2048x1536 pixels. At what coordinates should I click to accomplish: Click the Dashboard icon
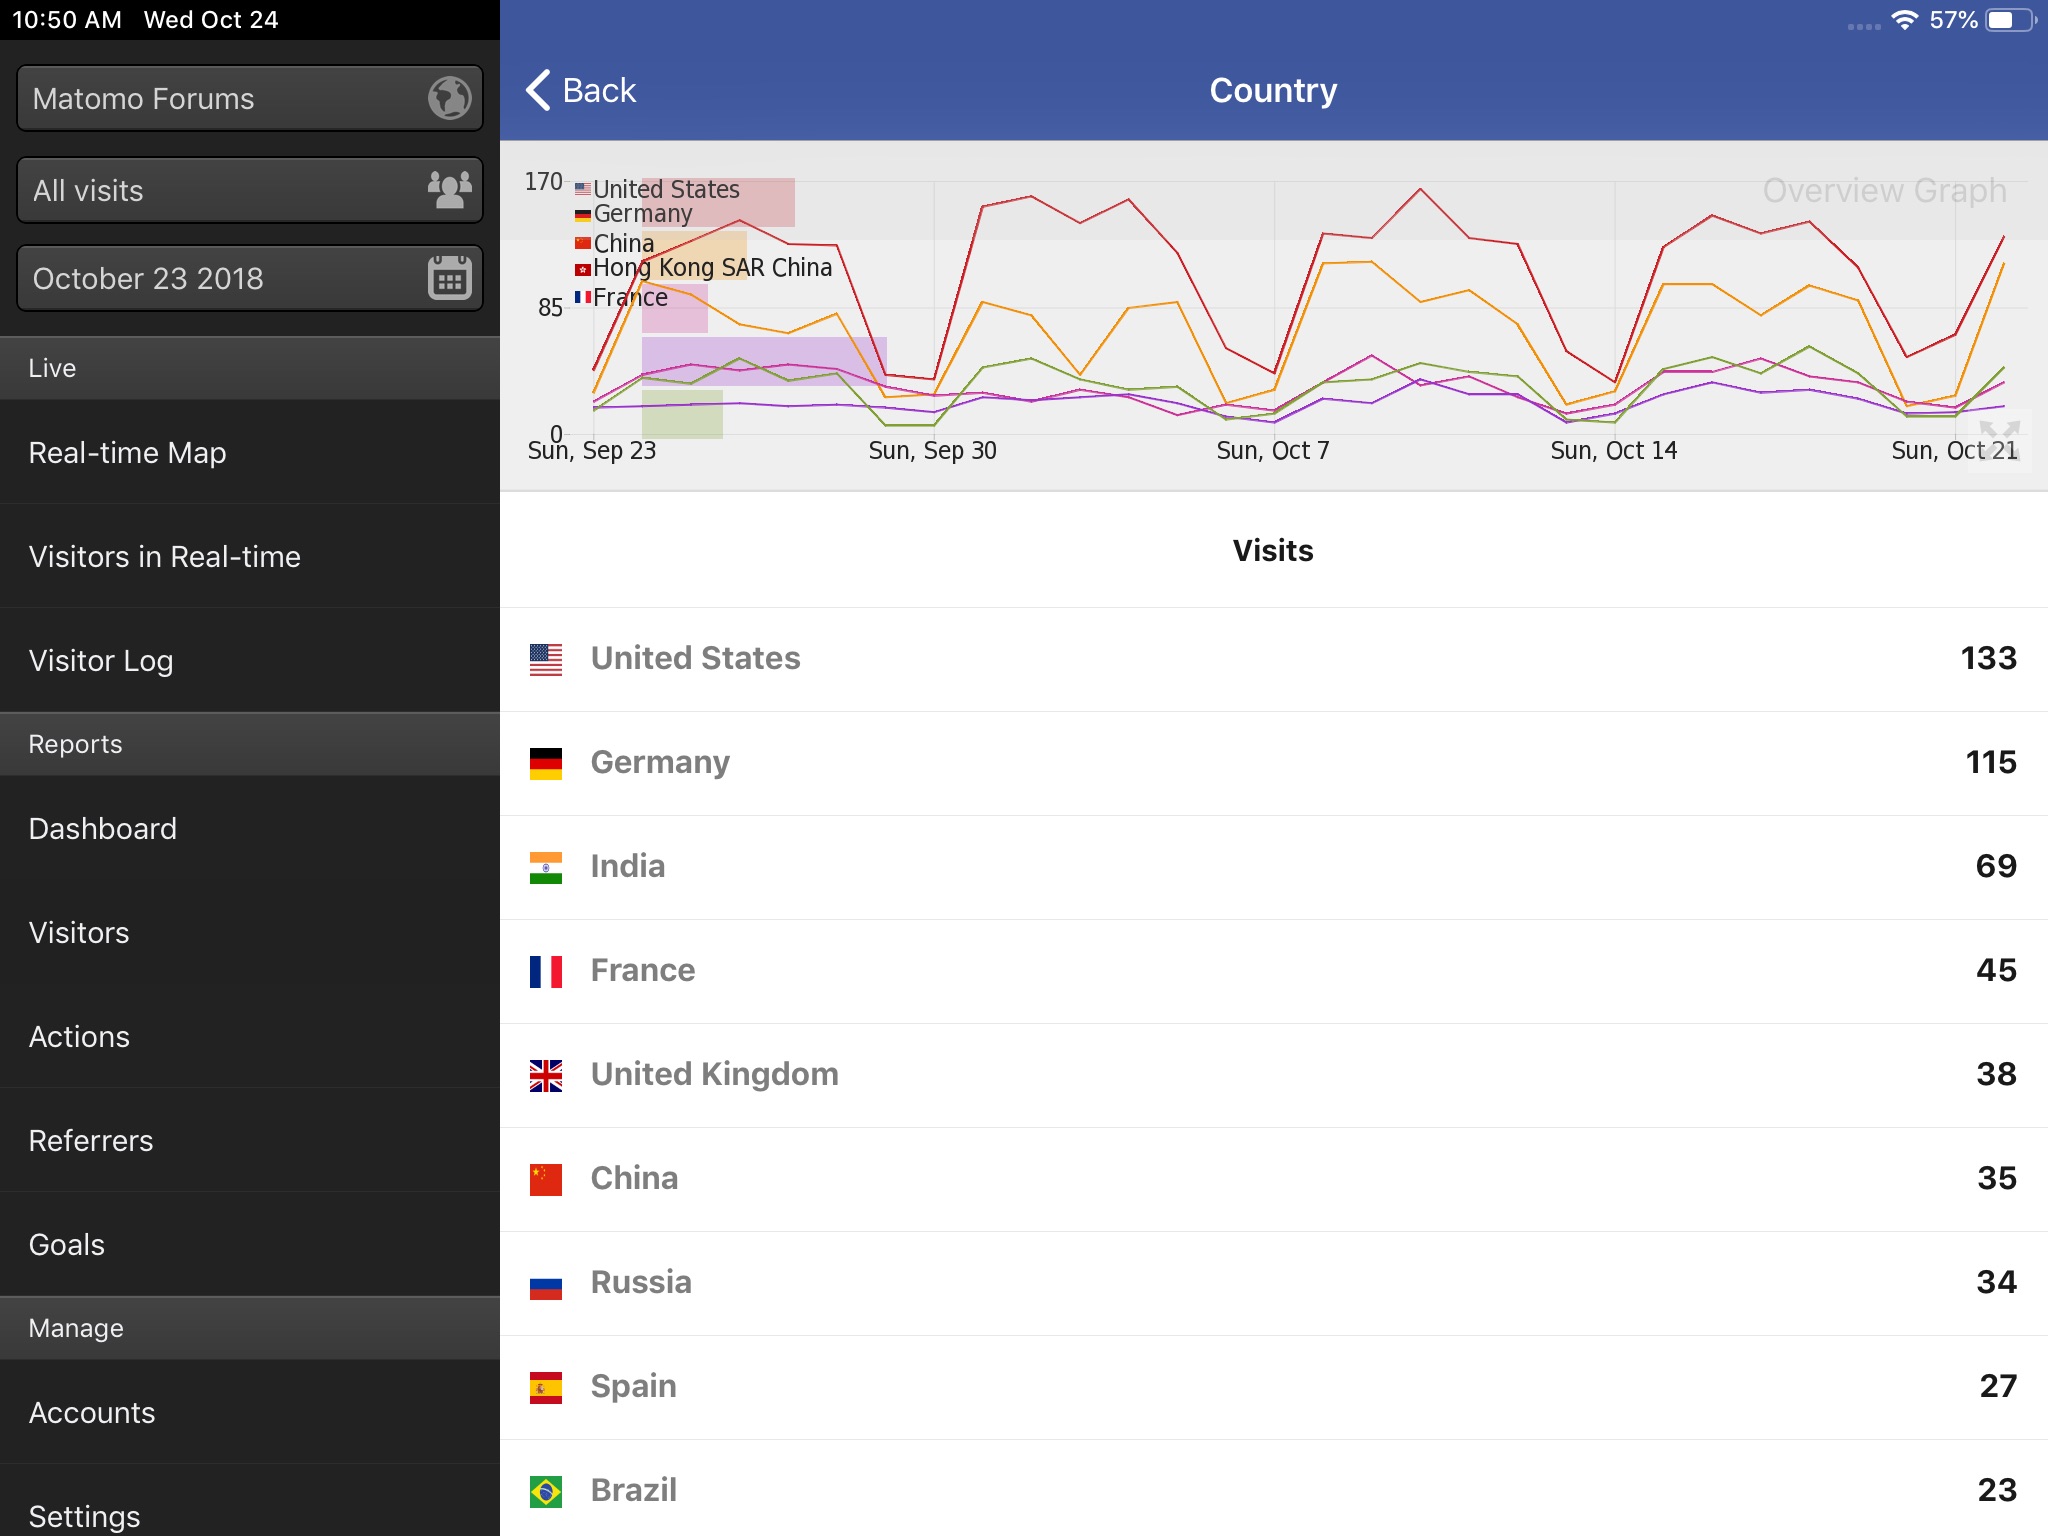[103, 829]
